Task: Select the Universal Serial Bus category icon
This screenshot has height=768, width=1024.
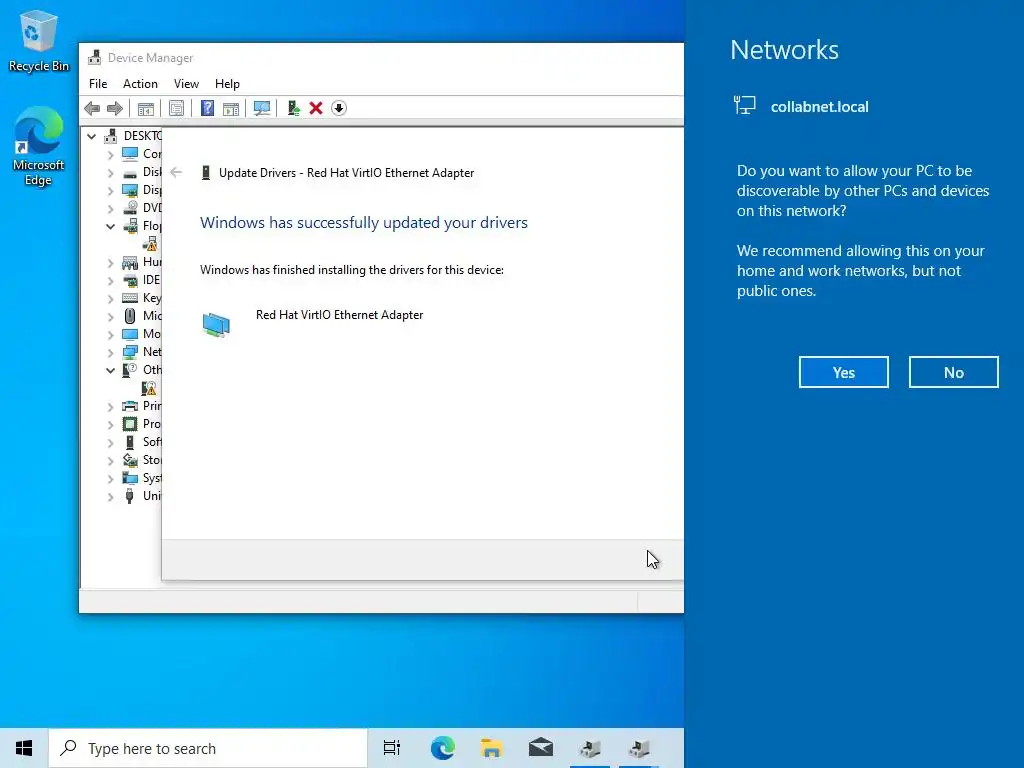Action: pos(130,496)
